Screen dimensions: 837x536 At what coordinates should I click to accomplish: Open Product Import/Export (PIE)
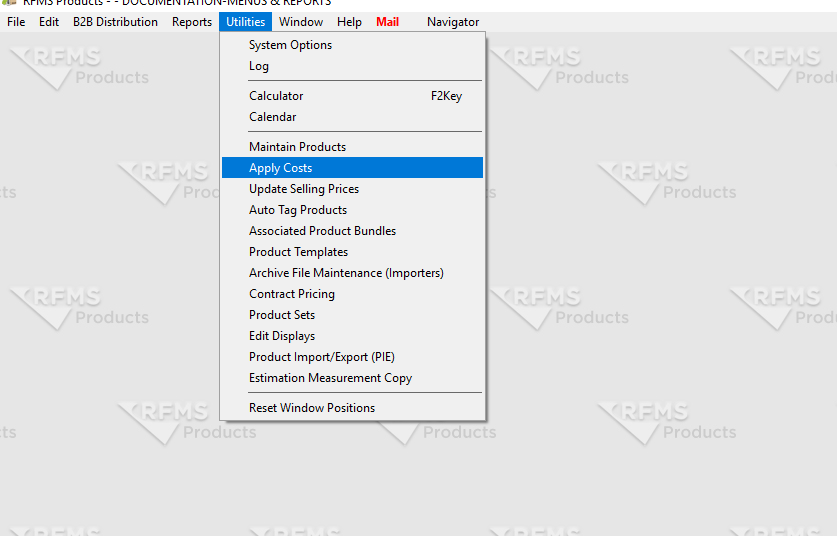352,357
